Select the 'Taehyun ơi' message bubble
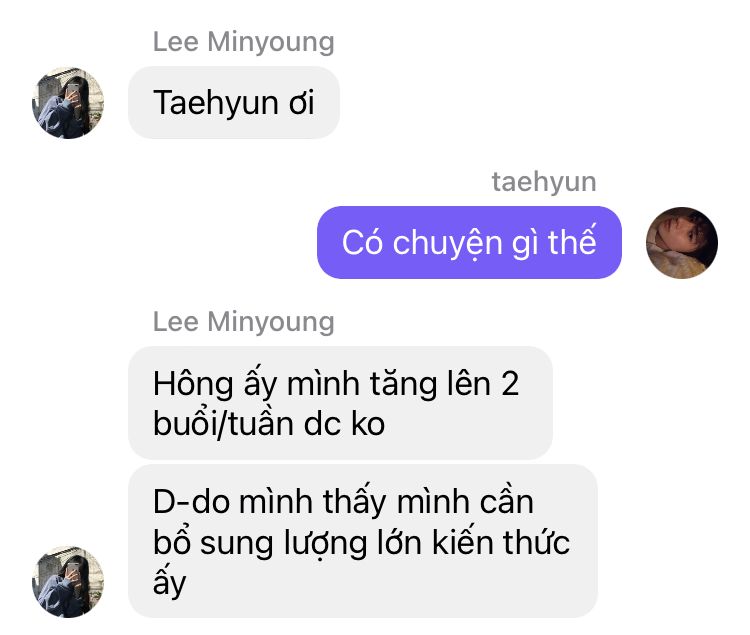The width and height of the screenshot is (750, 635). point(234,103)
